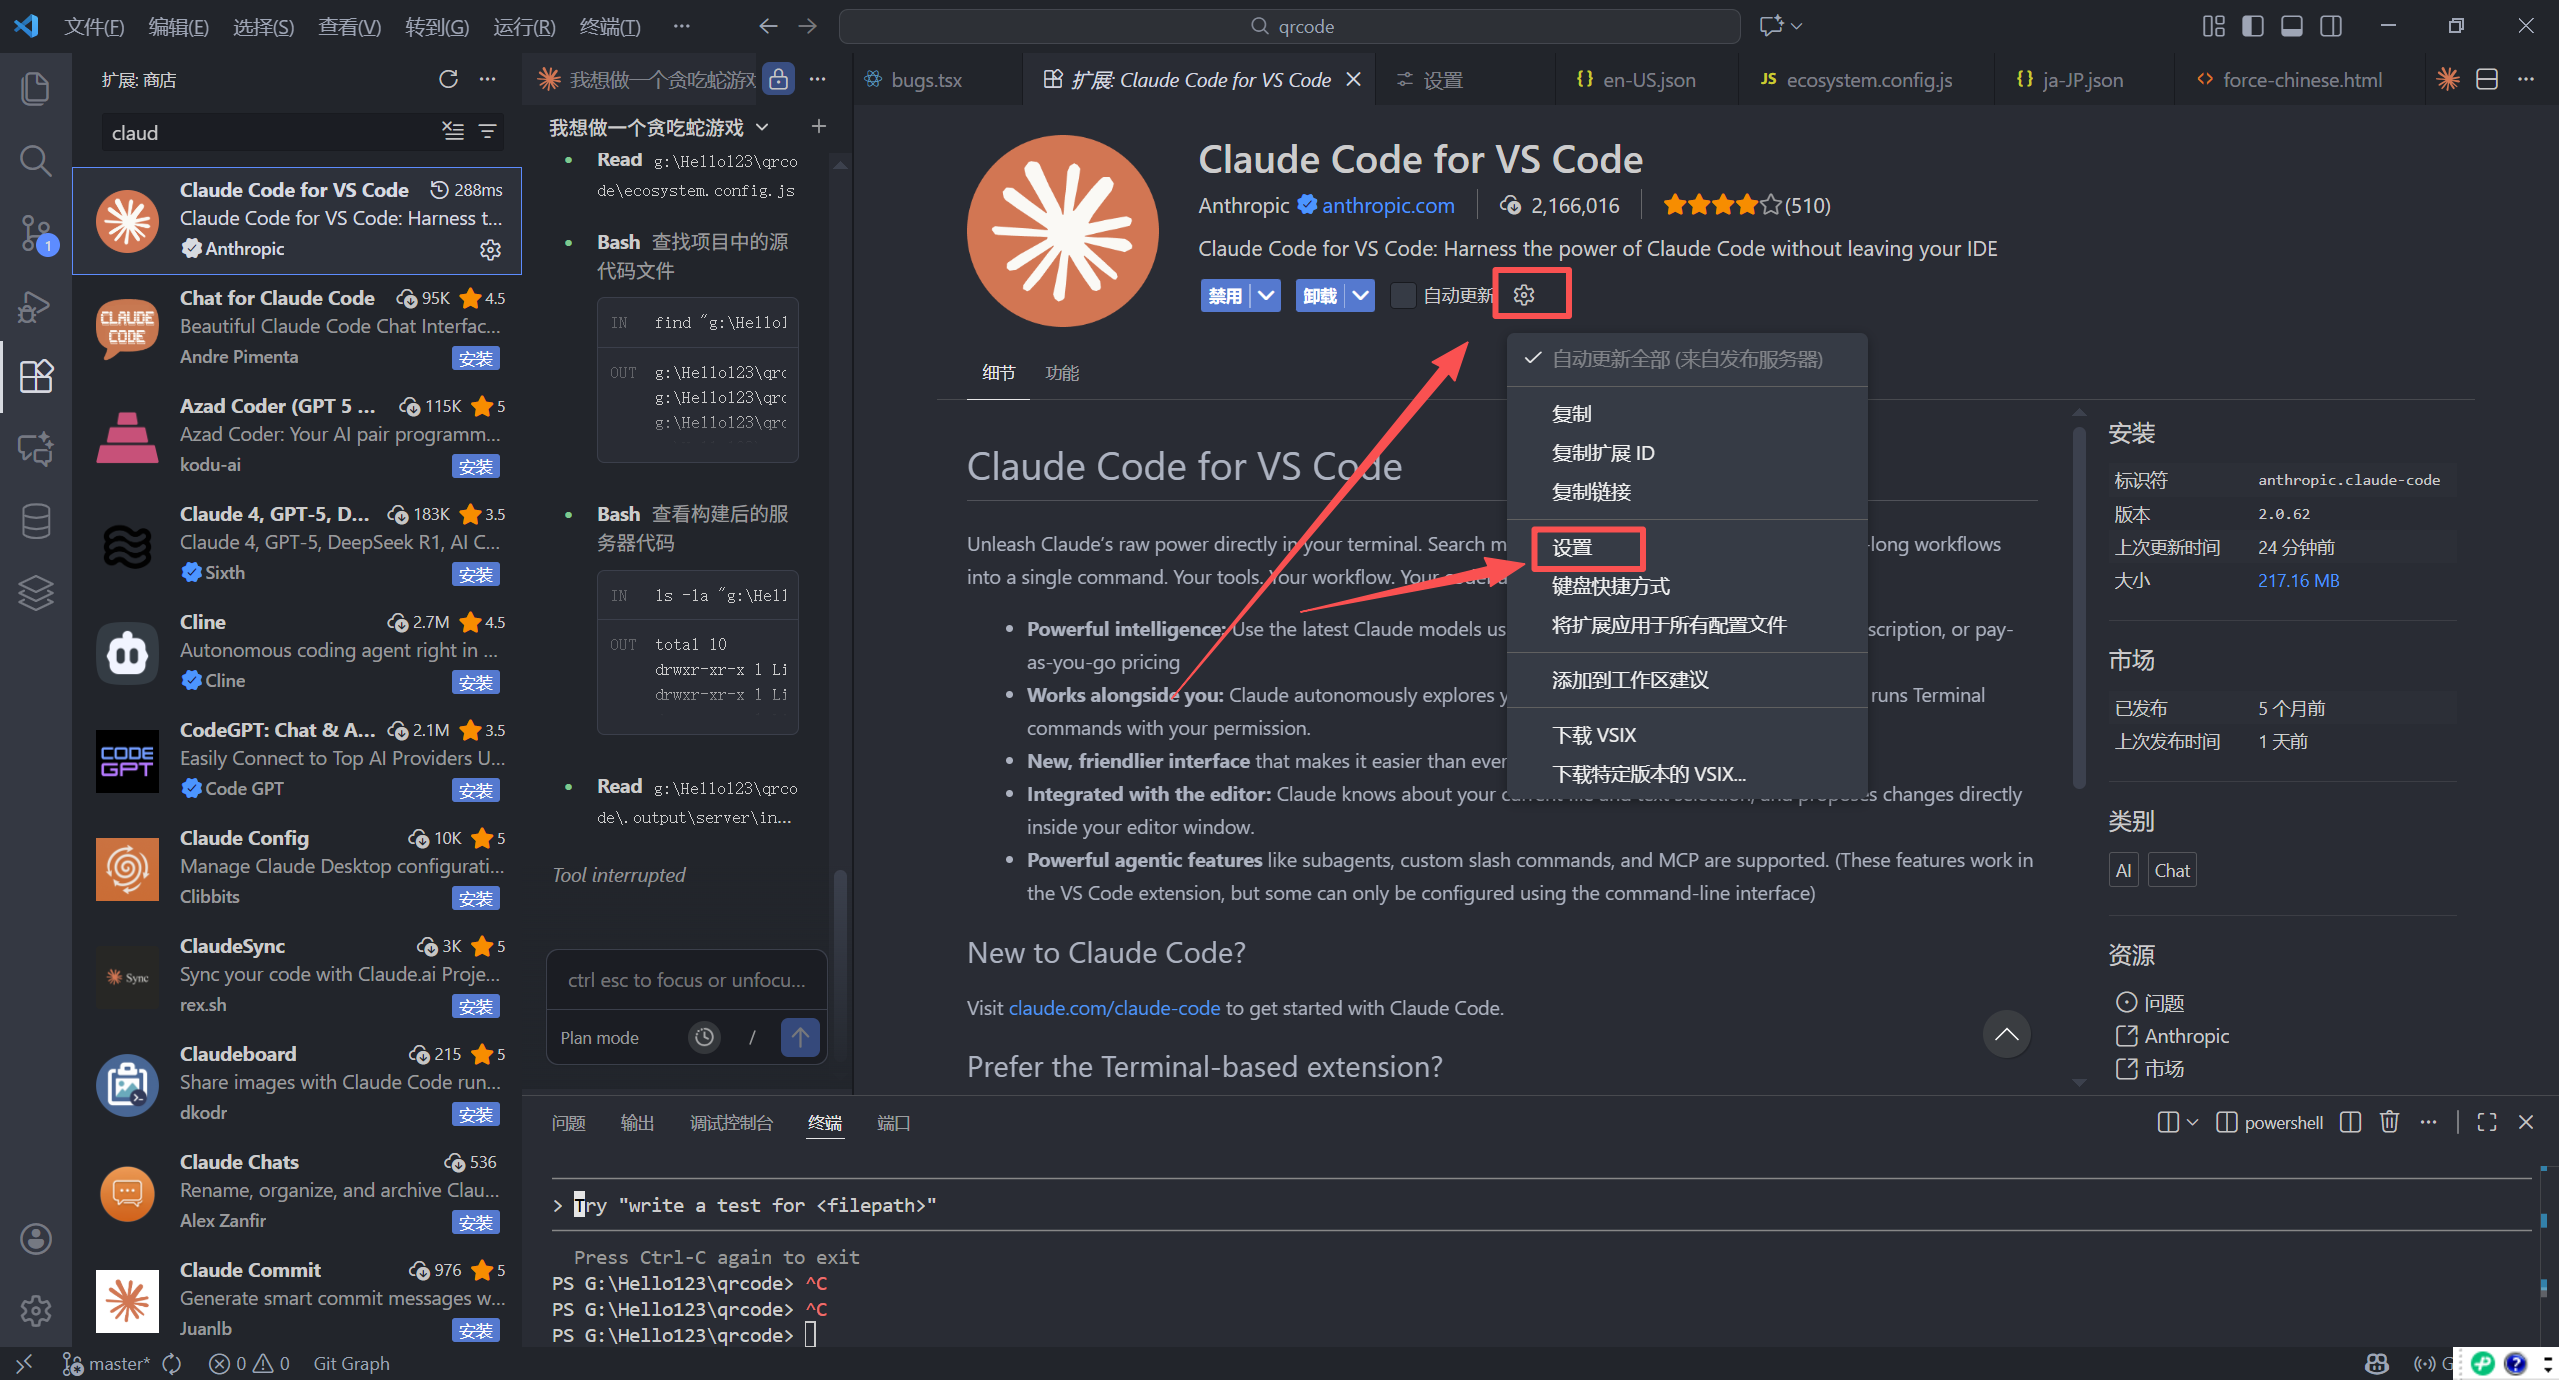Open the 运行 menu
This screenshot has width=2559, height=1380.
pos(524,26)
